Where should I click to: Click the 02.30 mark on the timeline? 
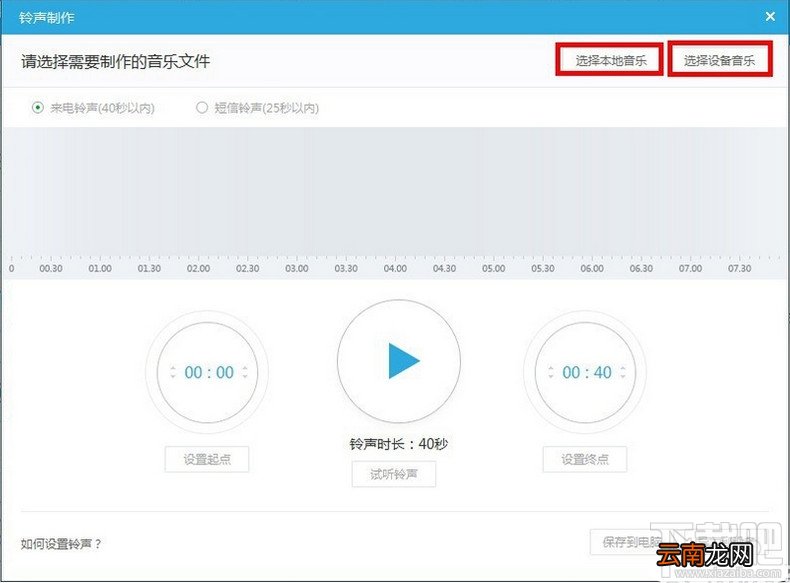pos(247,269)
